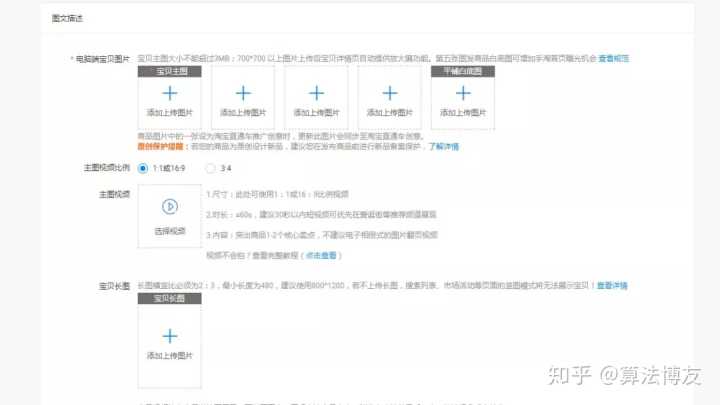
Task: Click the '1.尺寸' video requirement line
Action: pyautogui.click(x=277, y=194)
